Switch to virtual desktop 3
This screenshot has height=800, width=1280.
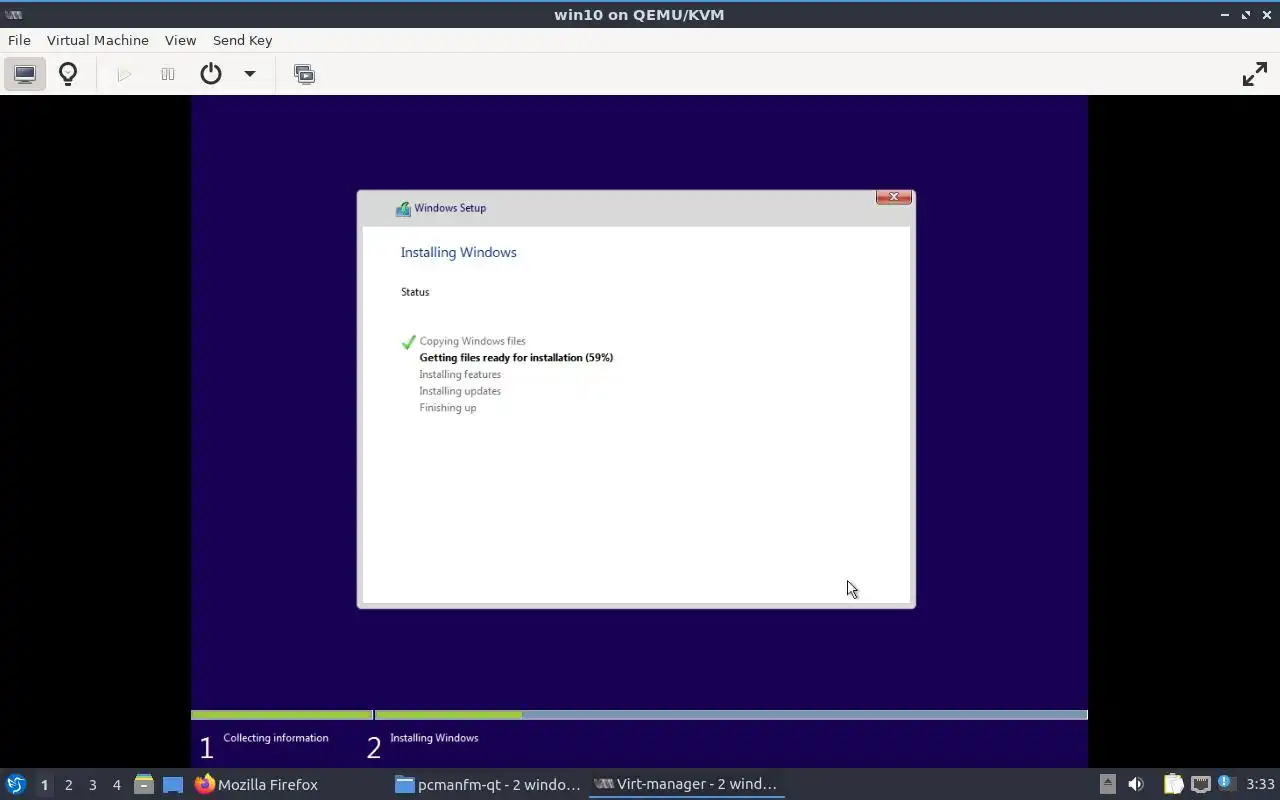click(x=93, y=785)
